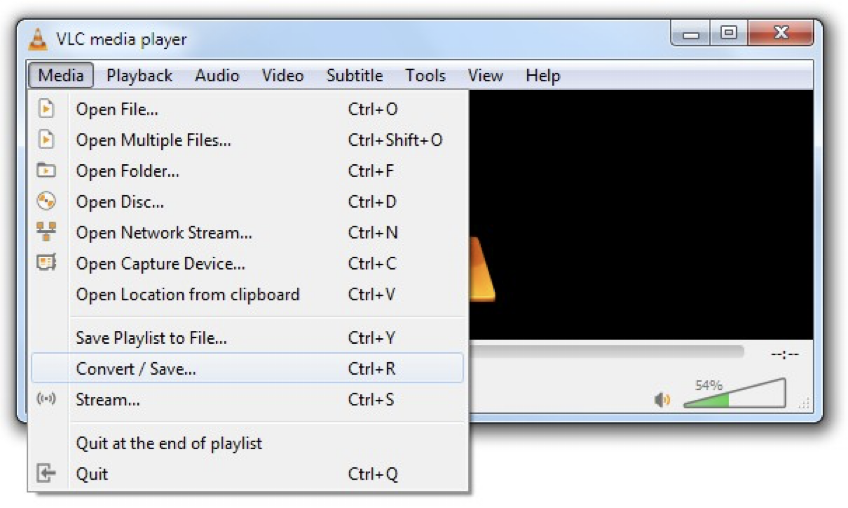This screenshot has width=848, height=508.
Task: Open the Tools menu
Action: tap(426, 75)
